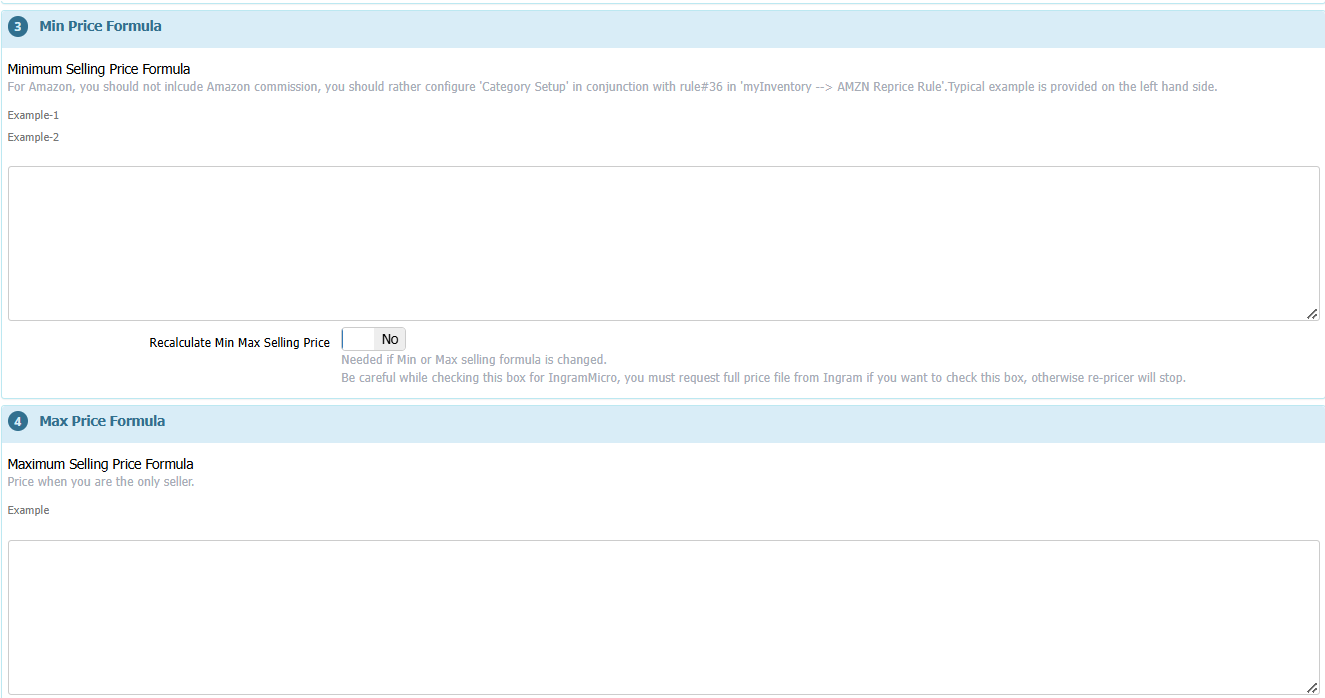1325x698 pixels.
Task: Open Example-1 for the minimum price formula
Action: click(x=33, y=115)
